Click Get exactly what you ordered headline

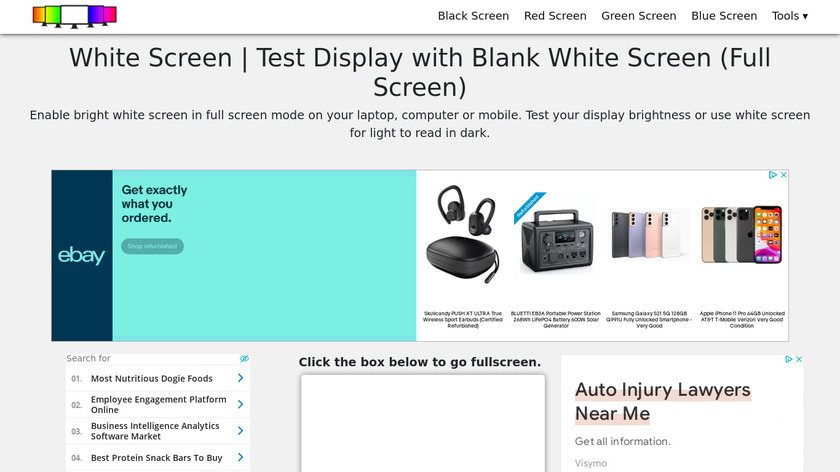tap(154, 204)
